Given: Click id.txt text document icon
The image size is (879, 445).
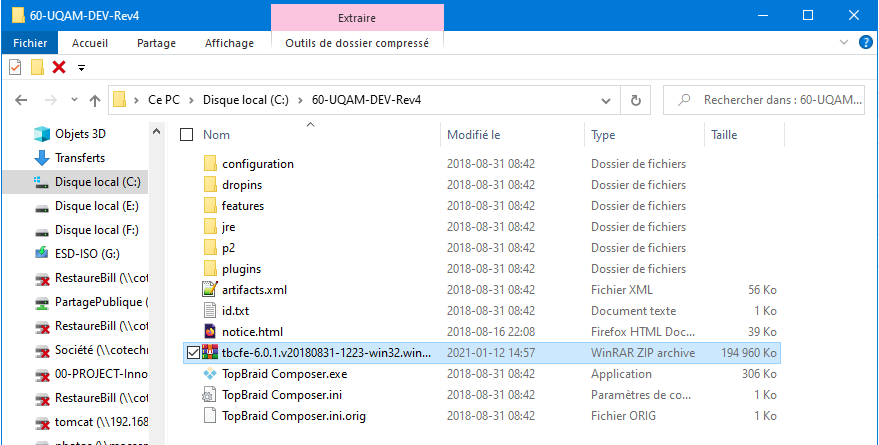Looking at the screenshot, I should click(x=209, y=310).
